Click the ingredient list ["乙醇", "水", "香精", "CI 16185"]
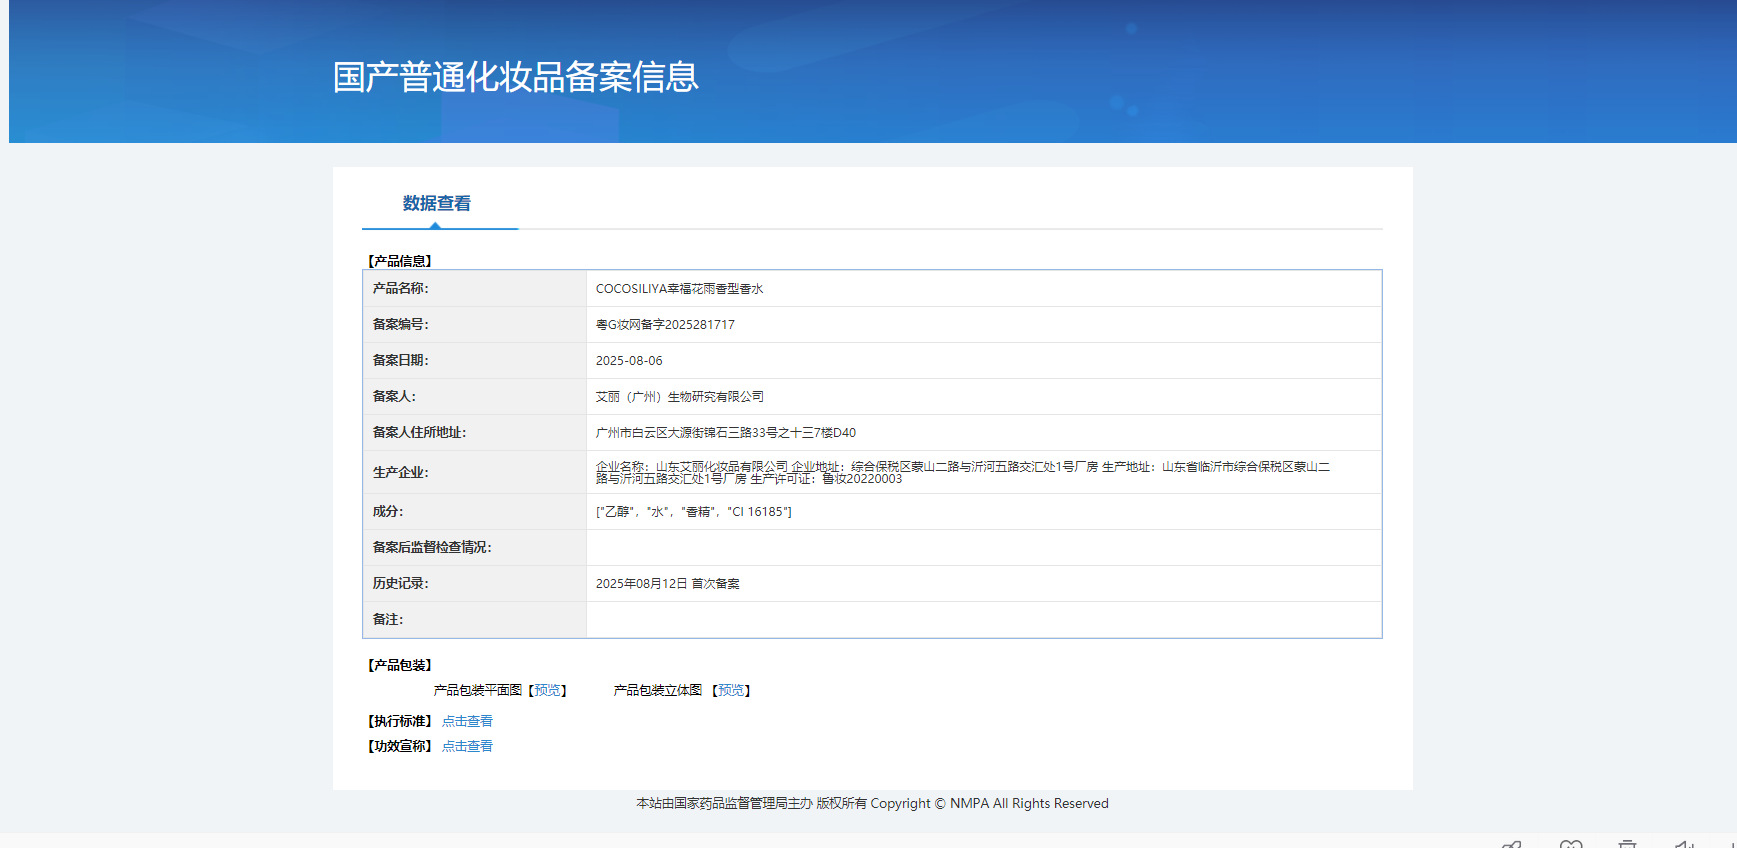This screenshot has width=1737, height=848. point(694,512)
